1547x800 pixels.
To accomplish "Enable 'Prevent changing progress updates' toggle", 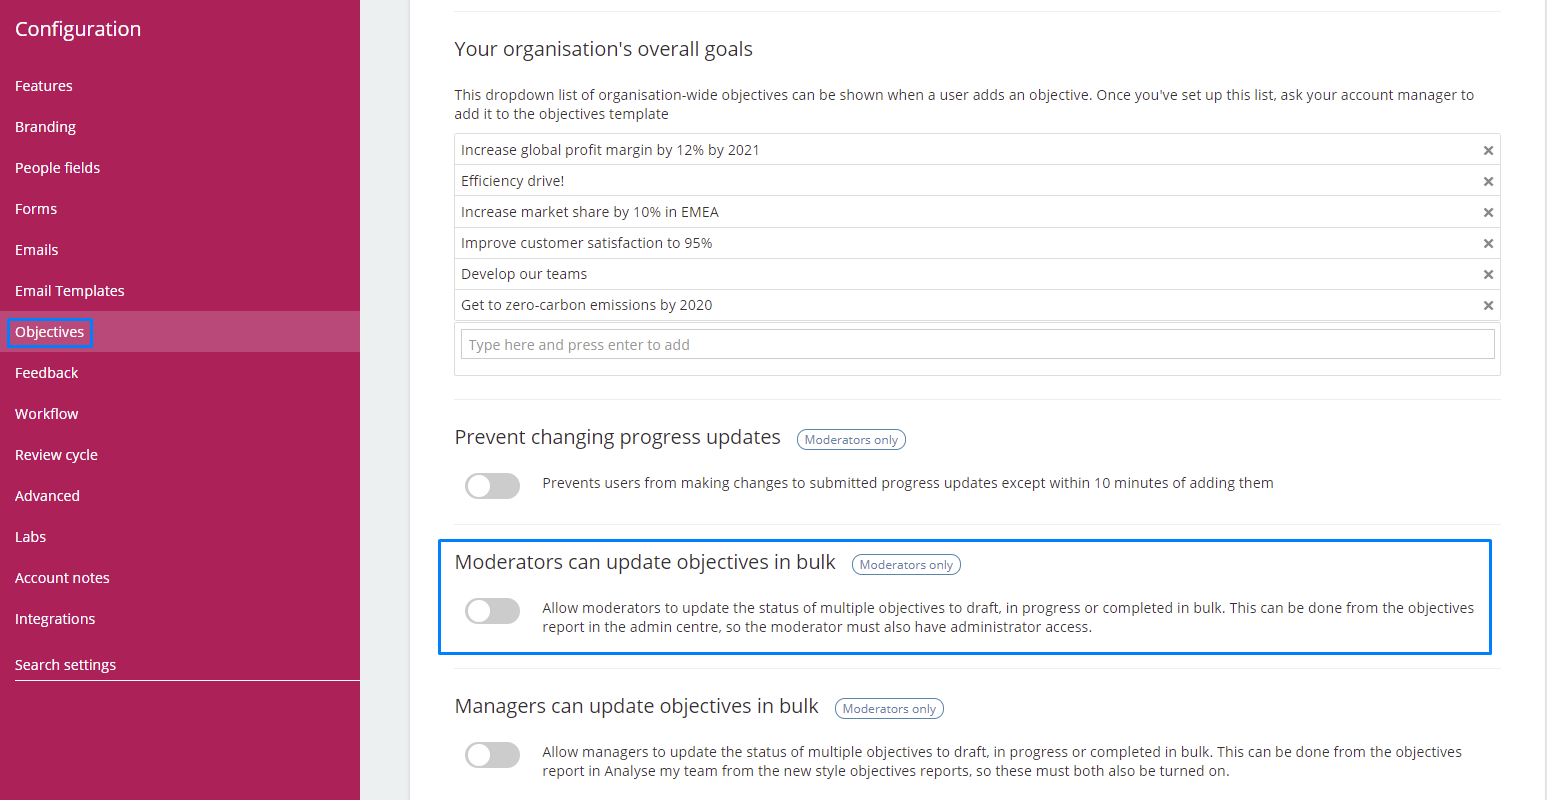I will [x=492, y=486].
